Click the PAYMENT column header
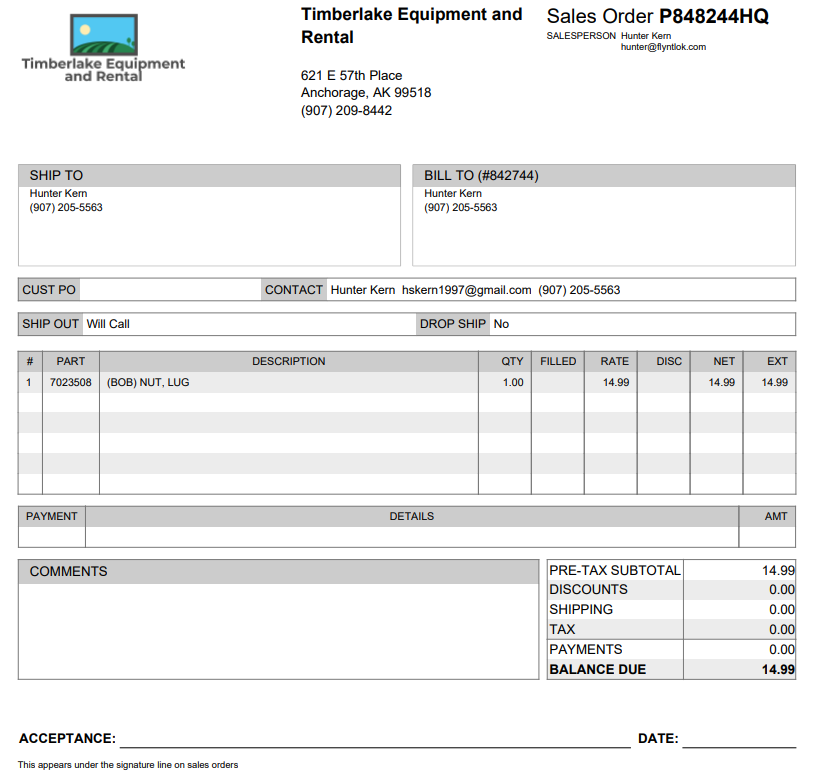Viewport: 815px width, 775px height. pos(51,516)
